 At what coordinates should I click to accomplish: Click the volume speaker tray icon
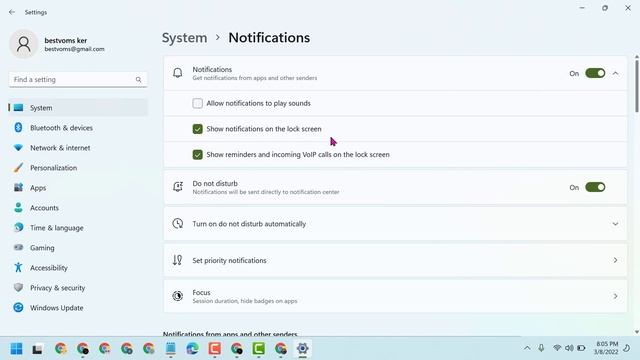tap(569, 348)
